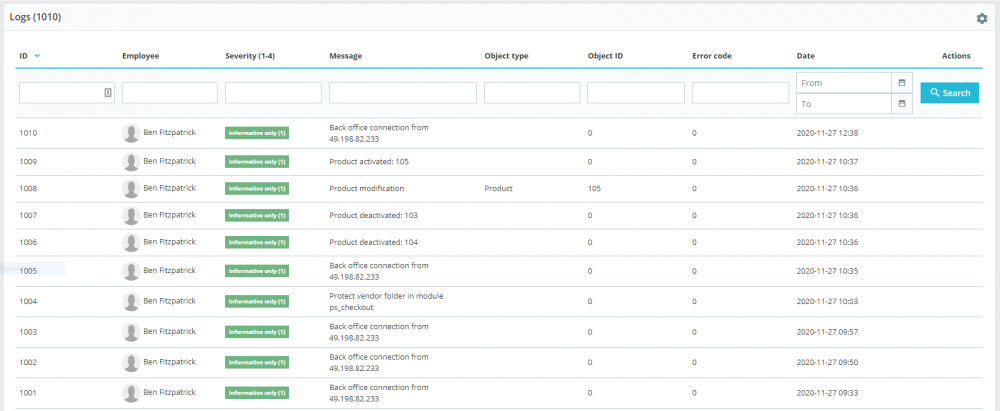Focus the Error code filter input
This screenshot has height=411, width=1000.
(x=740, y=93)
